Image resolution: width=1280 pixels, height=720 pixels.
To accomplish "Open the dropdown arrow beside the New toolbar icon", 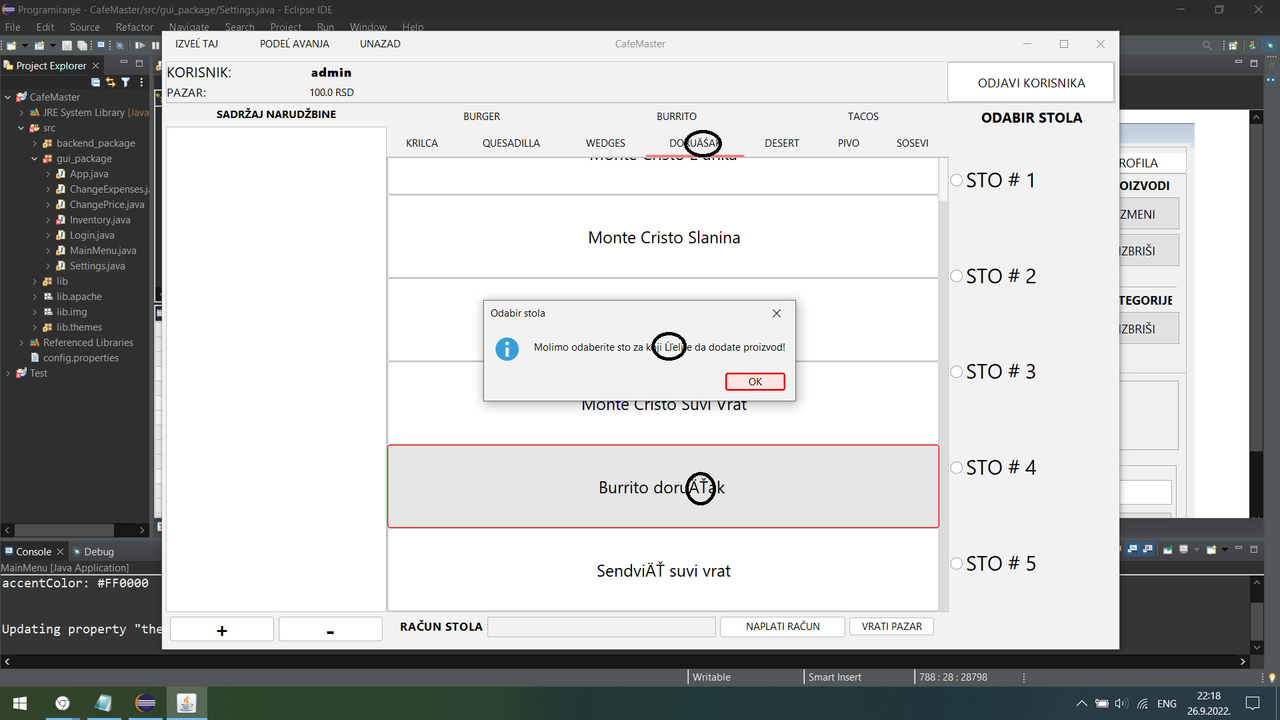I will [x=25, y=44].
